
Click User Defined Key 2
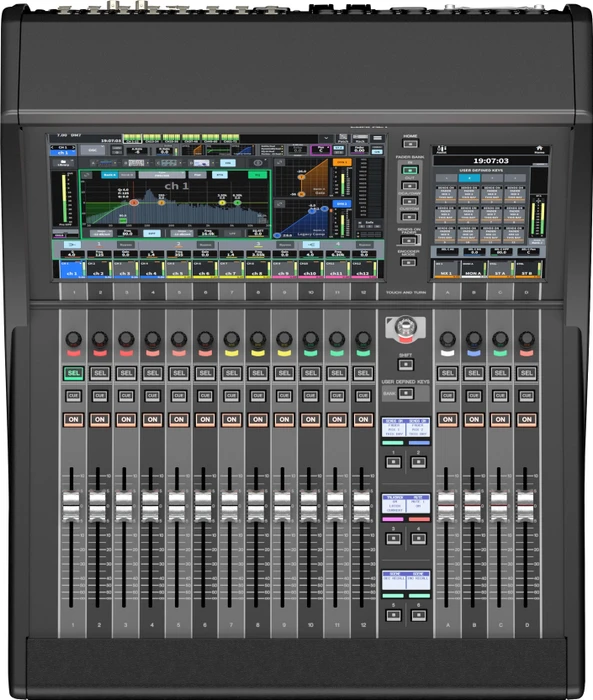pos(418,462)
